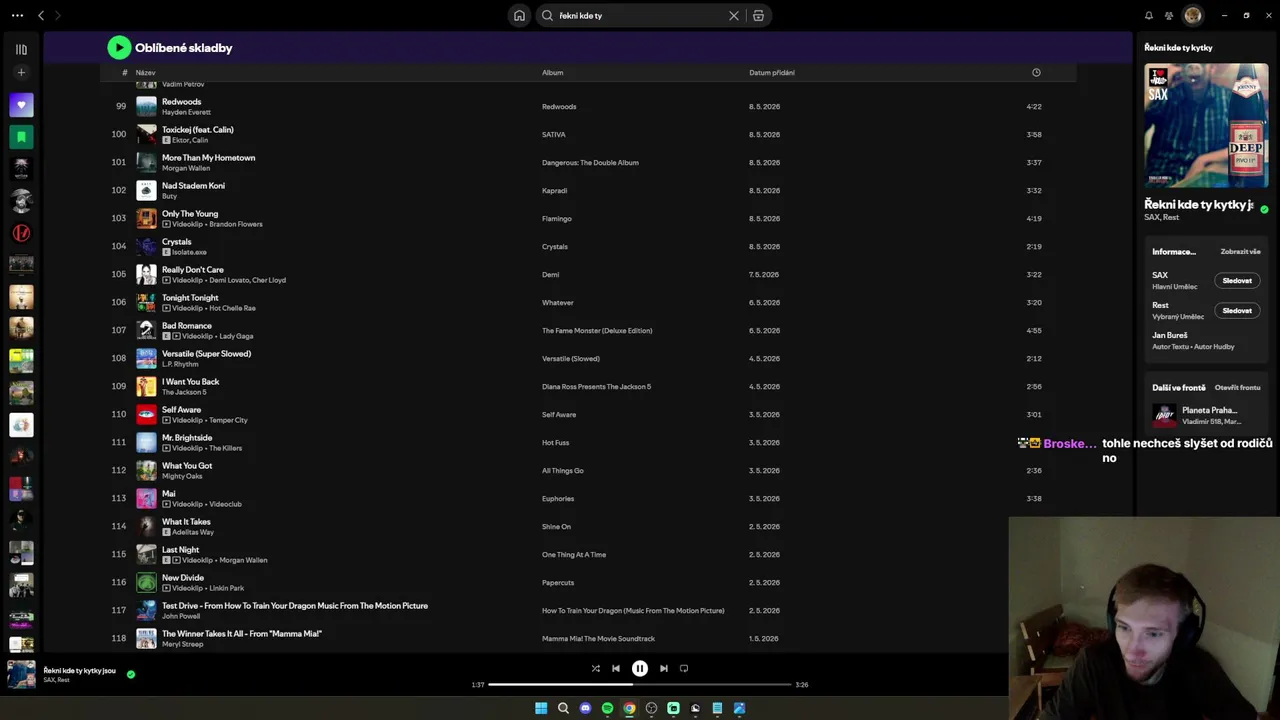Click the now playing cover in bottom bar
The height and width of the screenshot is (720, 1280).
pyautogui.click(x=21, y=675)
